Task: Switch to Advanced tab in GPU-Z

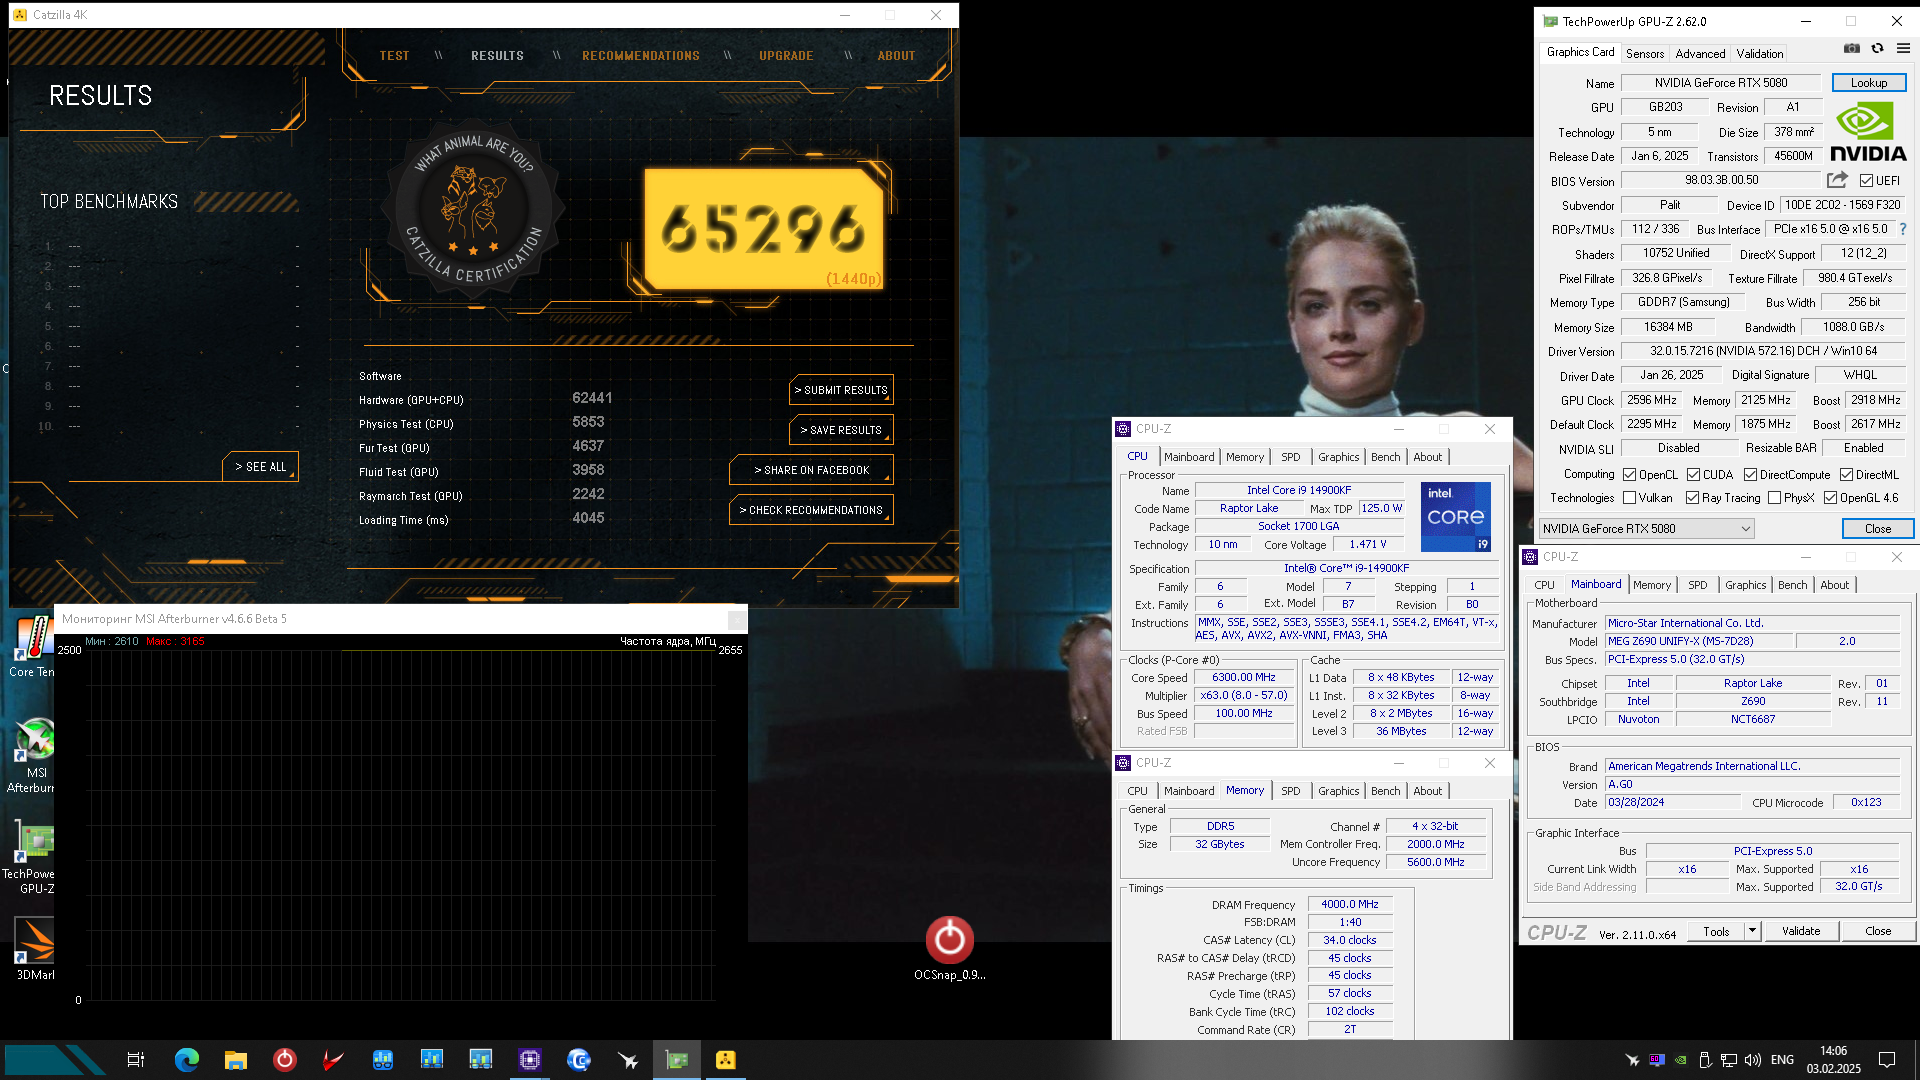Action: coord(1700,54)
